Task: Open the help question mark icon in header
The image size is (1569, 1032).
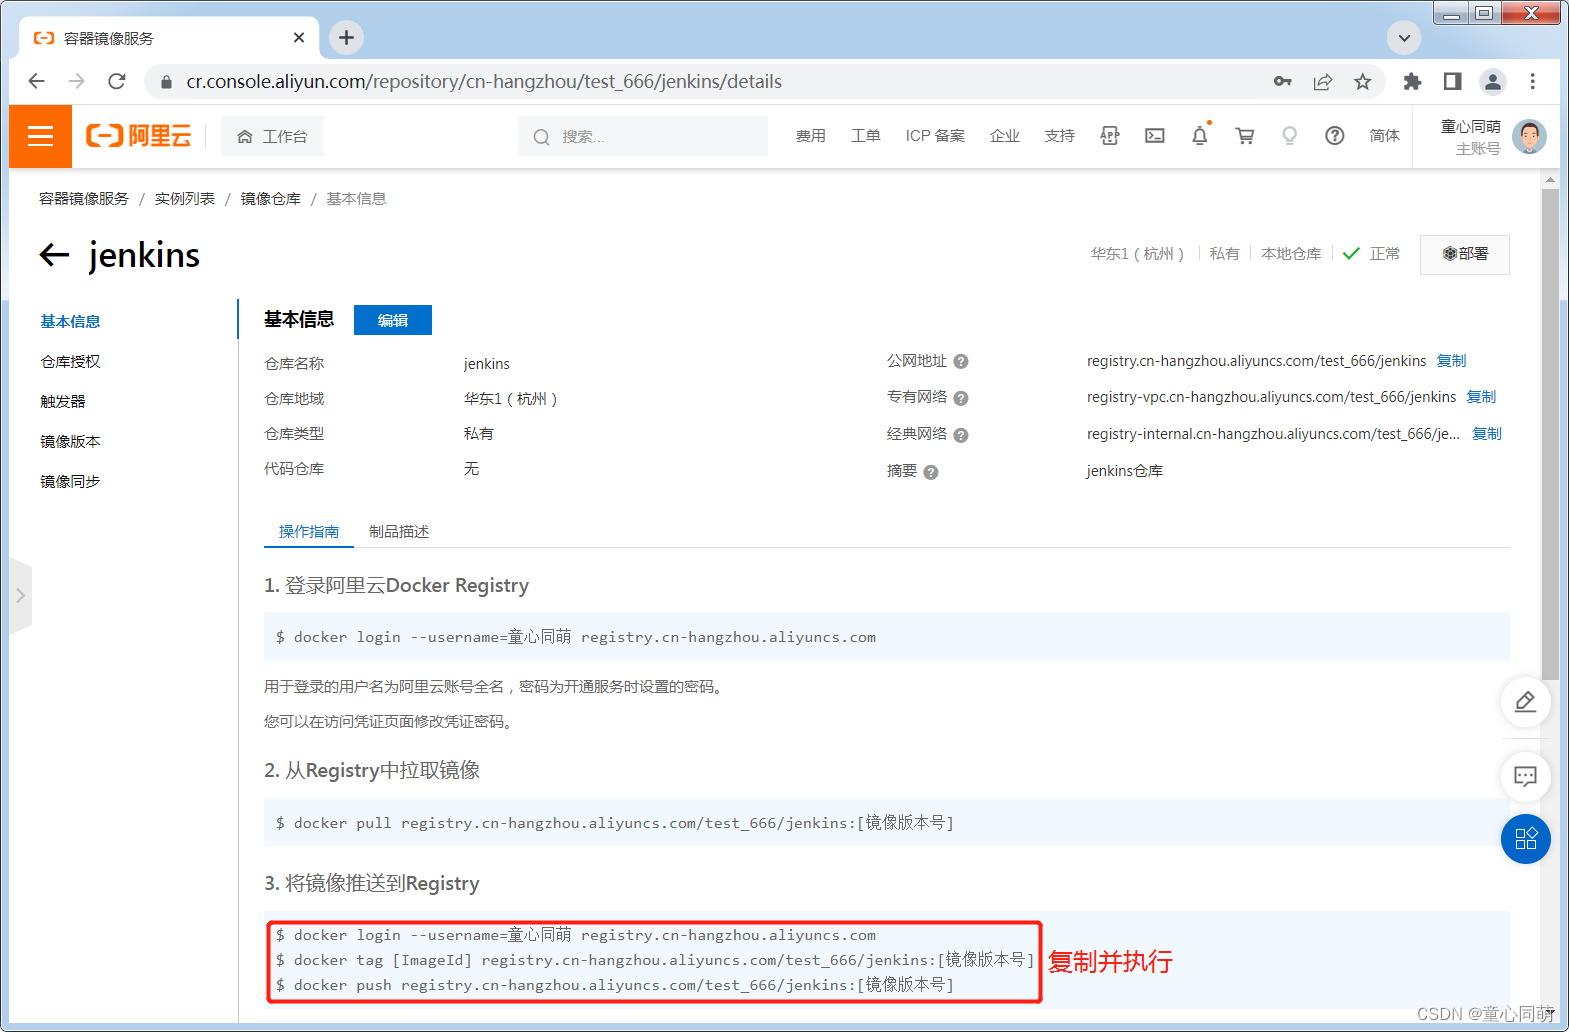Action: pyautogui.click(x=1335, y=136)
